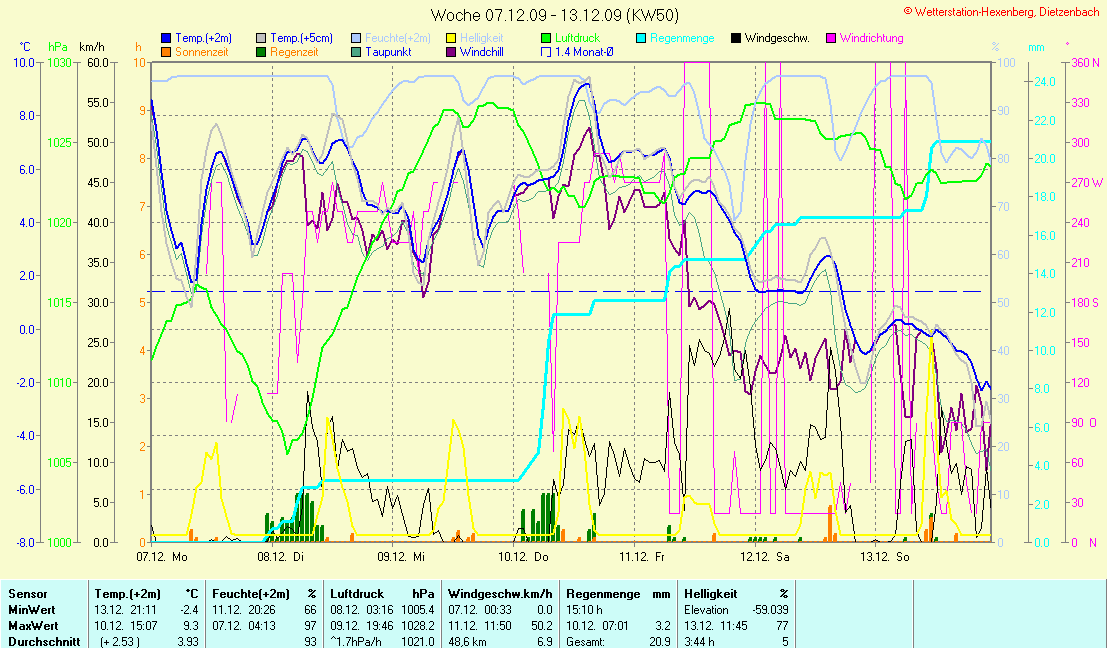Click the yellow Helligkeit legend square
This screenshot has width=1107, height=648.
coord(451,38)
